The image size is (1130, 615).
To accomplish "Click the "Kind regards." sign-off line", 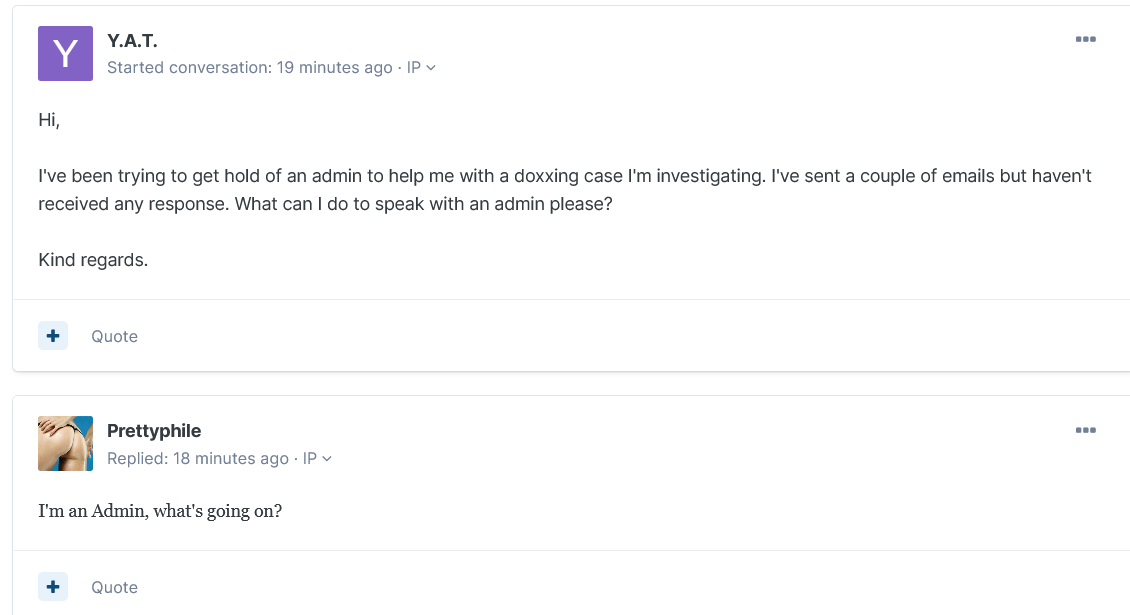I will pos(93,260).
